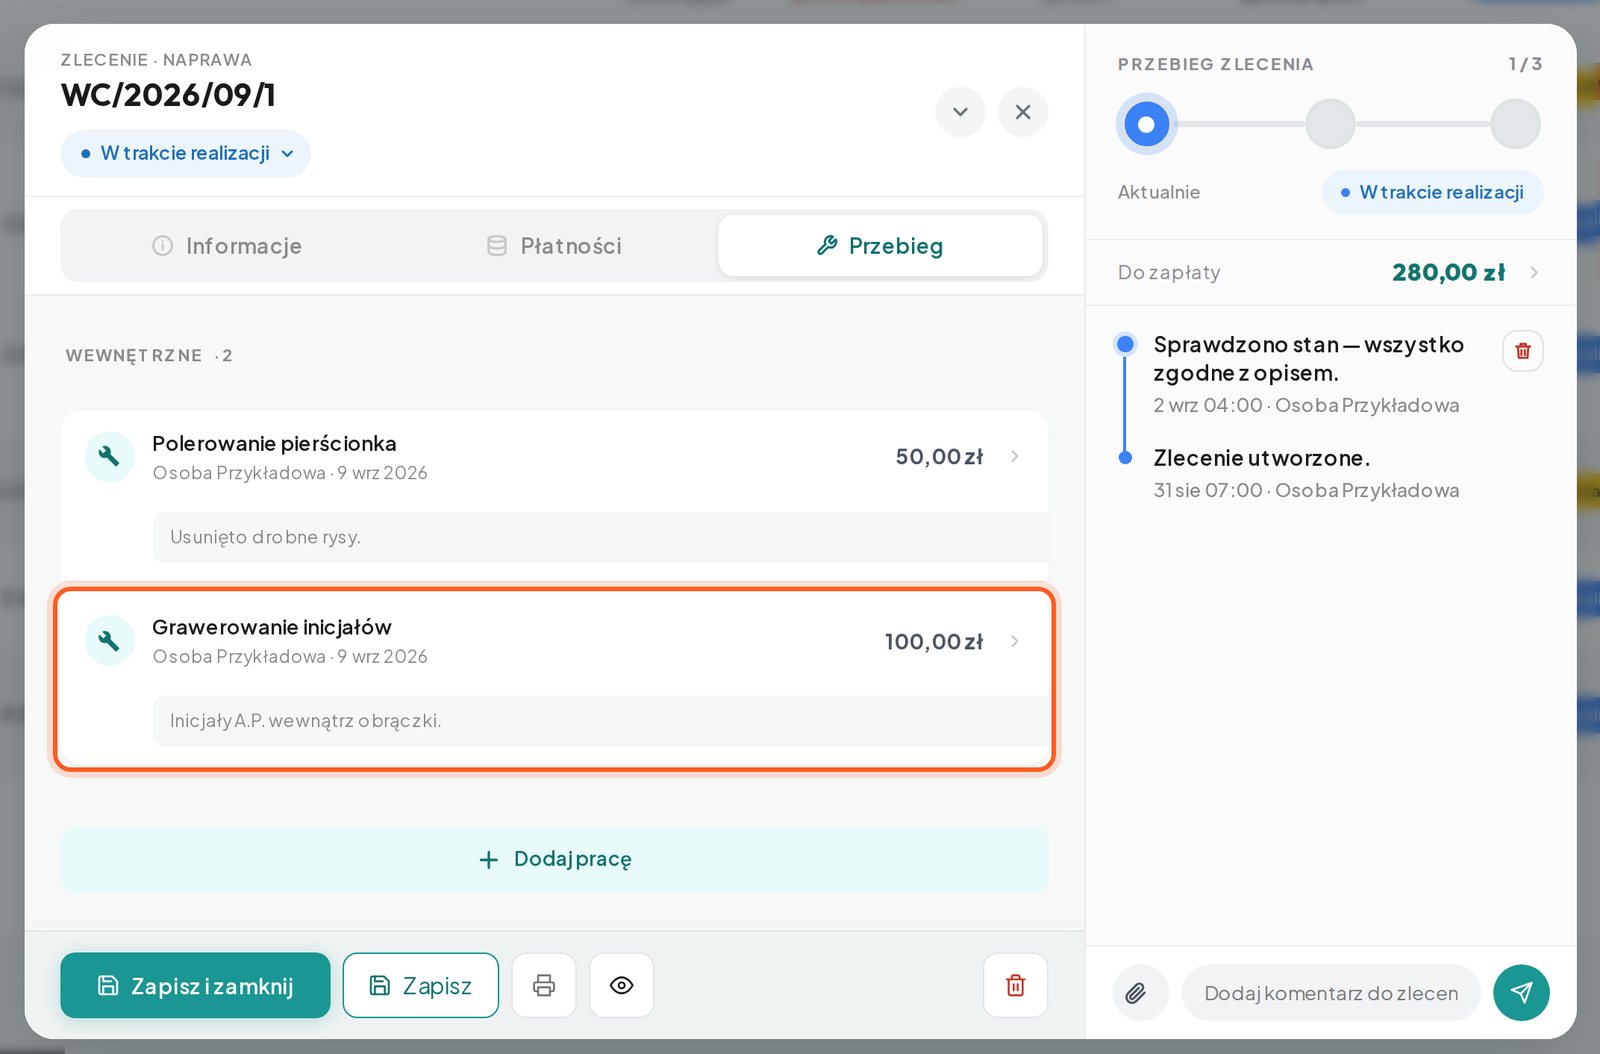The height and width of the screenshot is (1054, 1600).
Task: Click the print icon button
Action: [544, 985]
